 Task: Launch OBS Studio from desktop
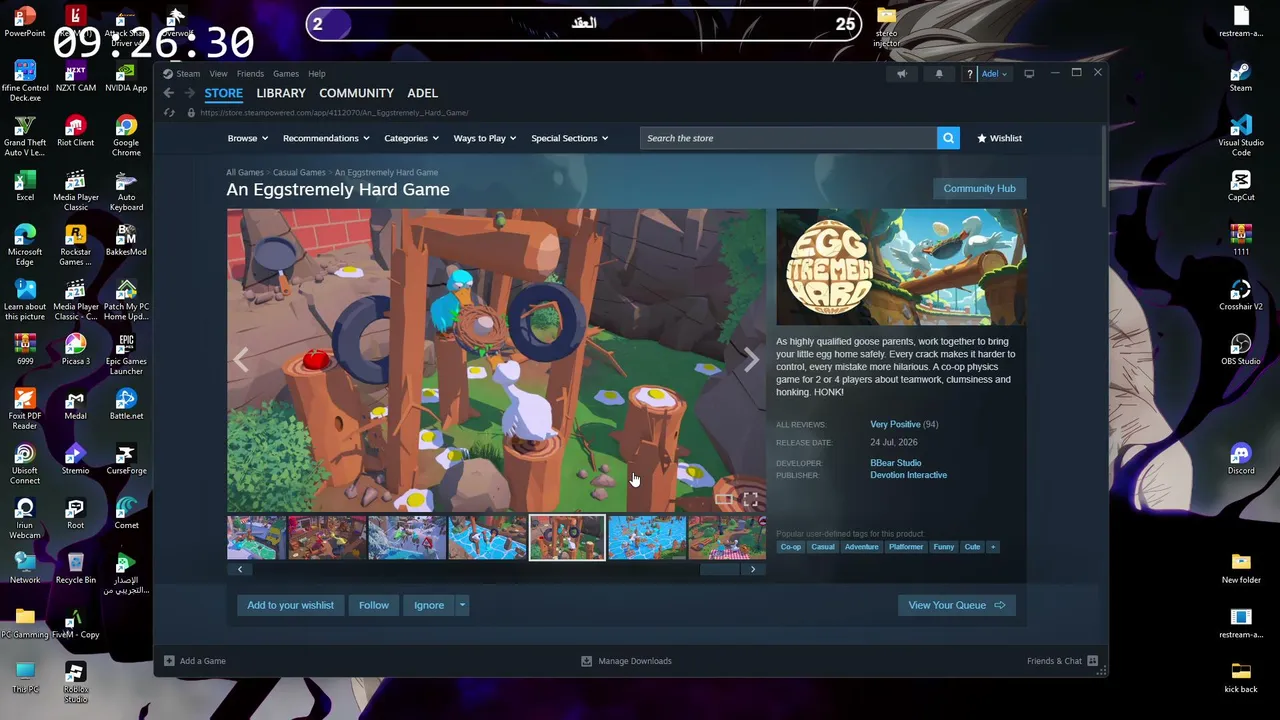click(1241, 350)
